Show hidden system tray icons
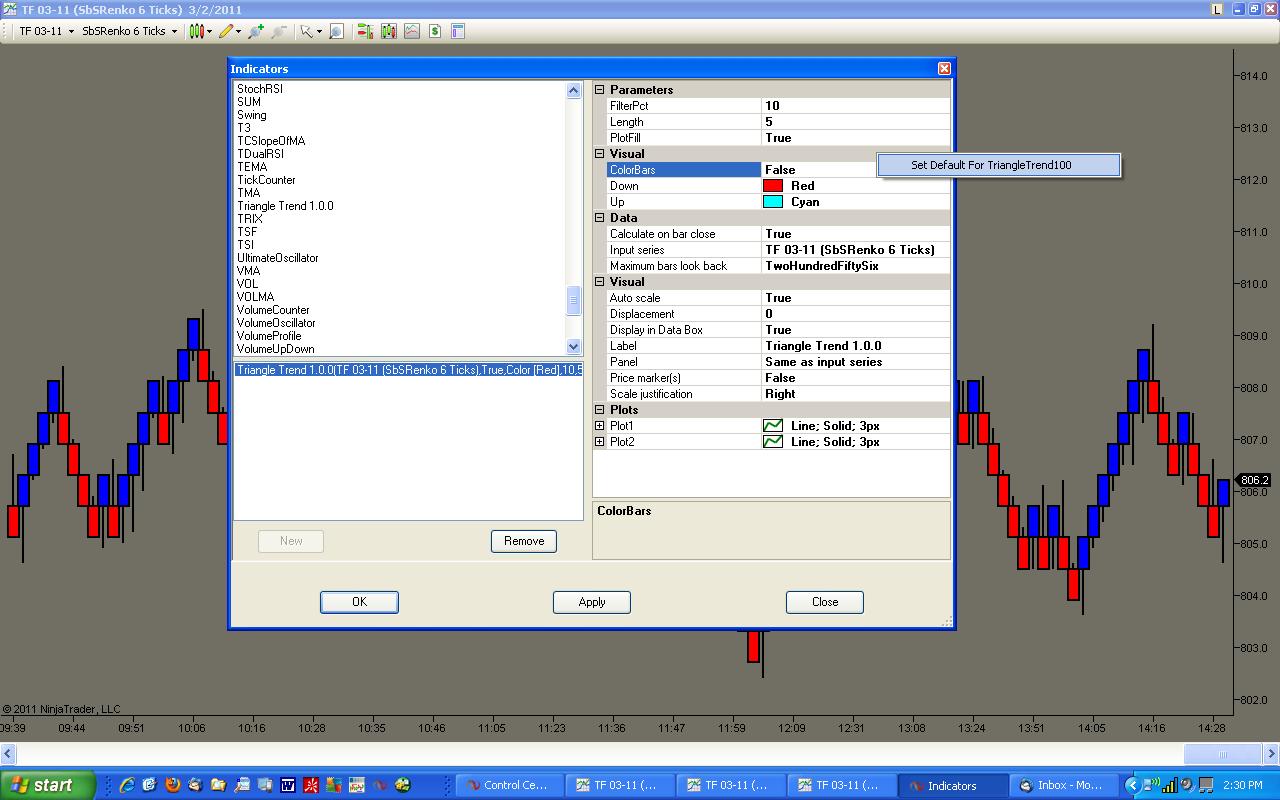This screenshot has width=1280, height=800. click(x=1132, y=785)
